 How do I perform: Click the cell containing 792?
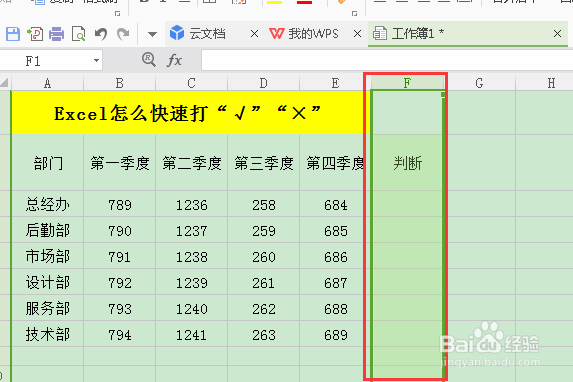(x=119, y=282)
